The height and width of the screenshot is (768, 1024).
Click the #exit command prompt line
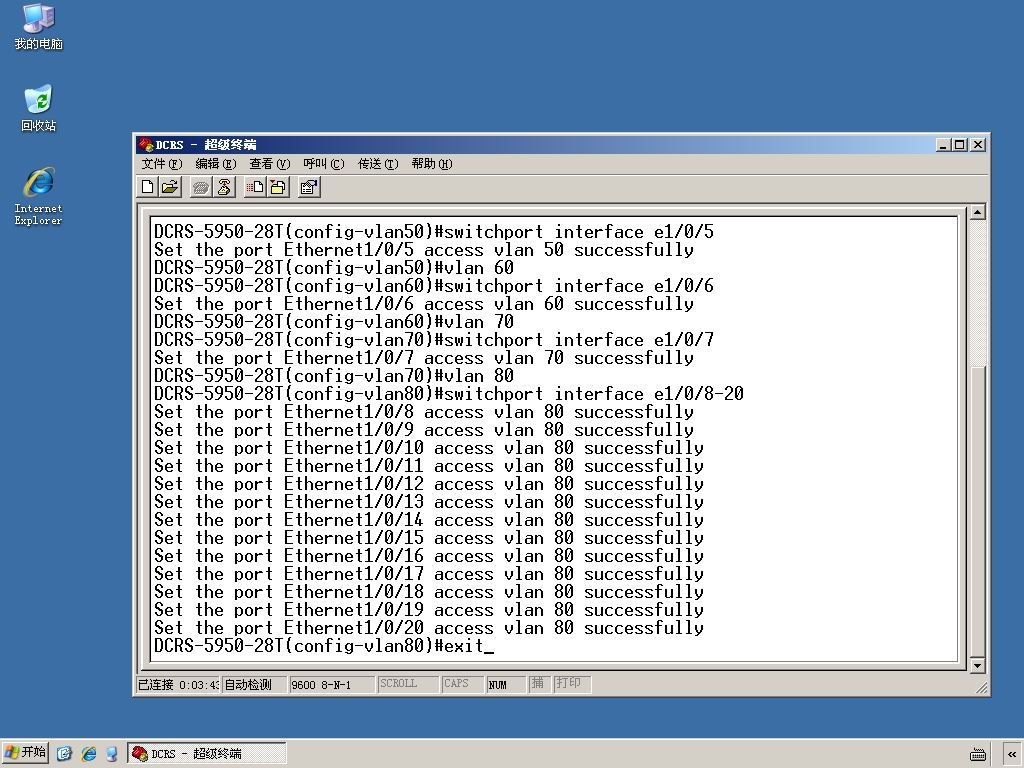click(x=324, y=646)
